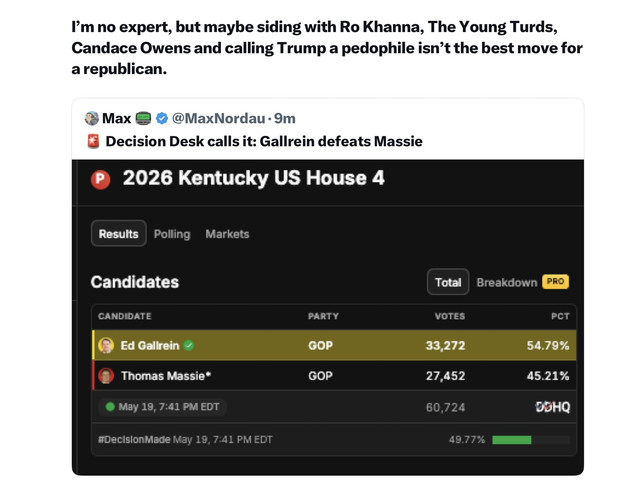Click Ed Gallrein's candidate photo
This screenshot has height=480, width=640.
[106, 346]
